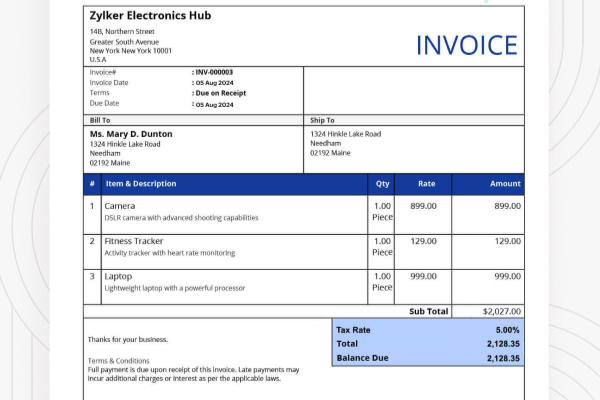Click the Bill To section header
This screenshot has width=600, height=400.
pos(100,120)
